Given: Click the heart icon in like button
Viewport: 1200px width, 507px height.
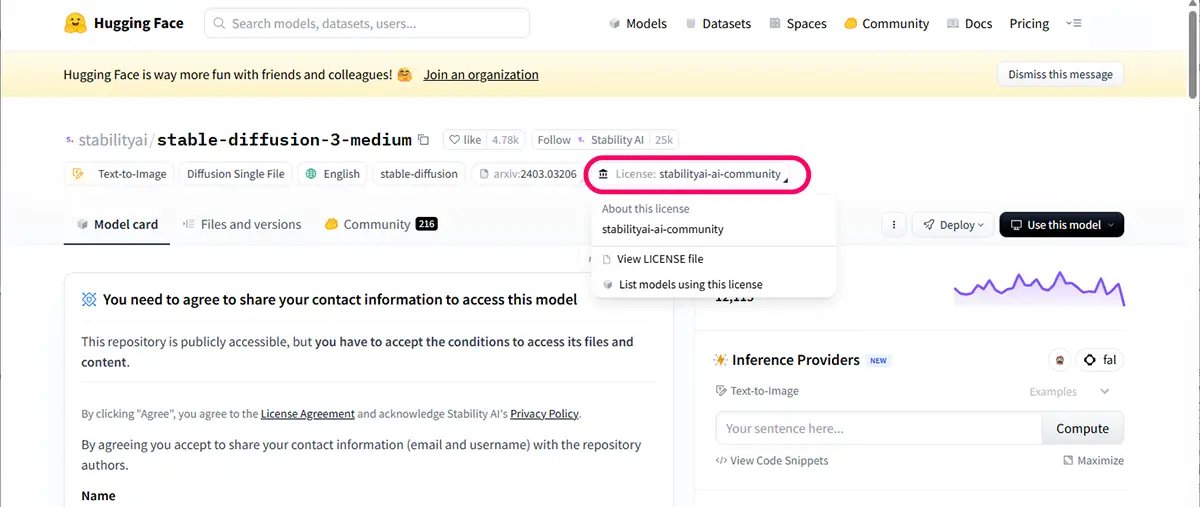Looking at the screenshot, I should pyautogui.click(x=455, y=140).
